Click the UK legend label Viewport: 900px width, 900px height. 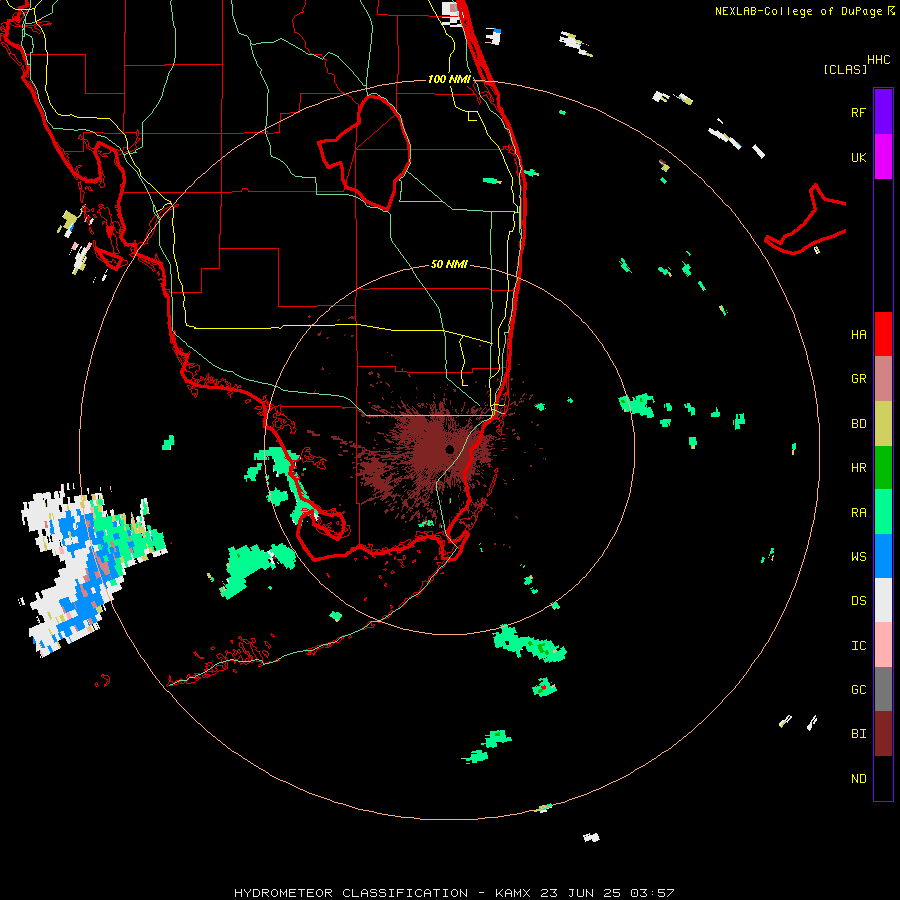click(858, 157)
